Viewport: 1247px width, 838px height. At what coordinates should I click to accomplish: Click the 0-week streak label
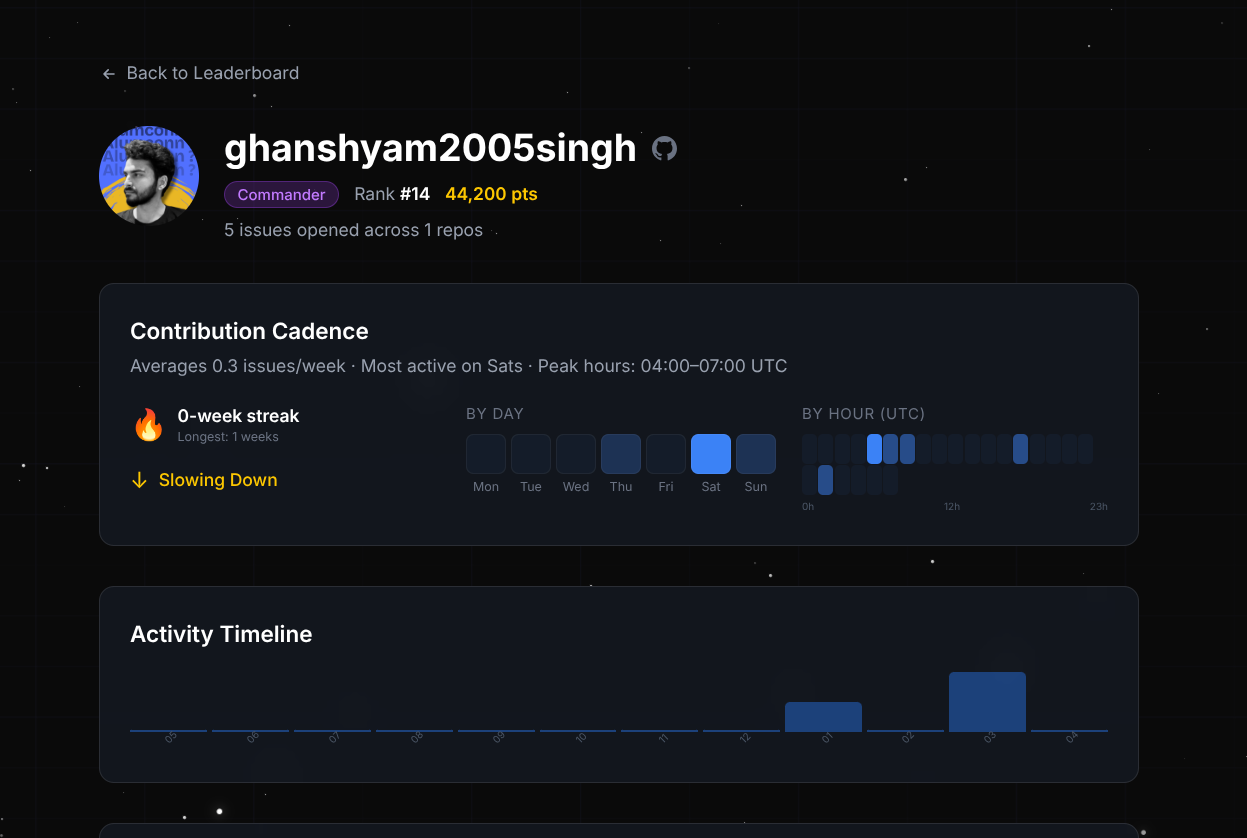point(238,416)
